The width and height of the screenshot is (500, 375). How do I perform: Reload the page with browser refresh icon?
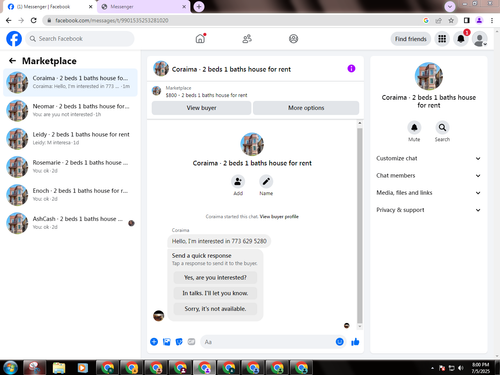pos(34,20)
